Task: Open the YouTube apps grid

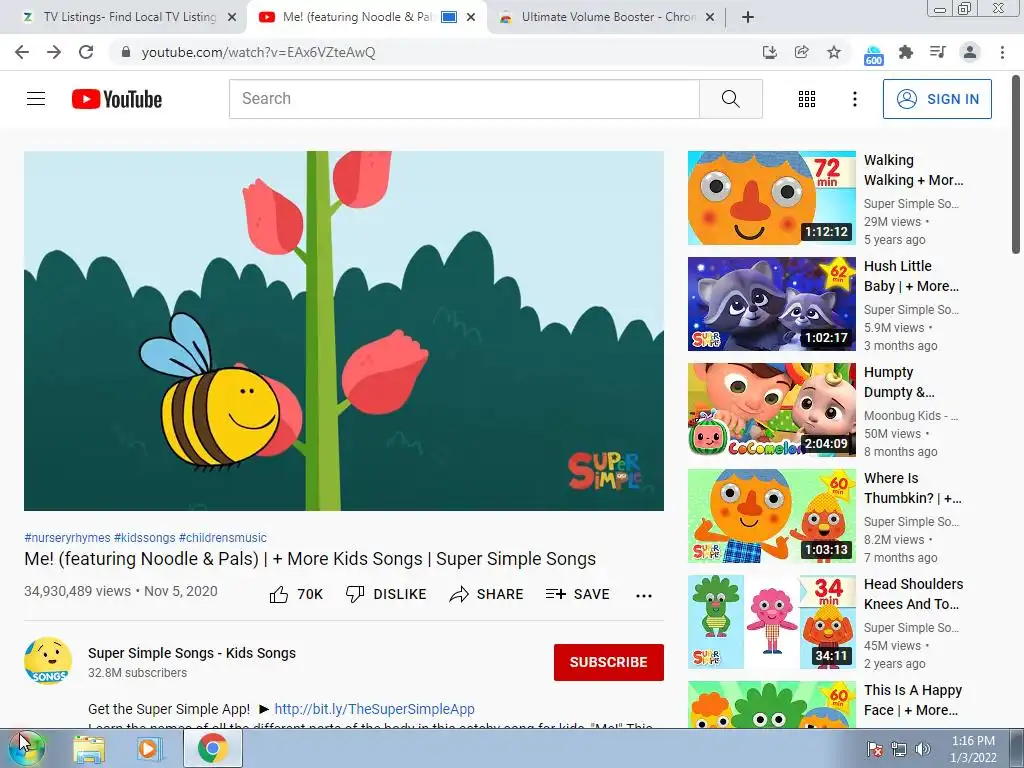Action: coord(807,99)
